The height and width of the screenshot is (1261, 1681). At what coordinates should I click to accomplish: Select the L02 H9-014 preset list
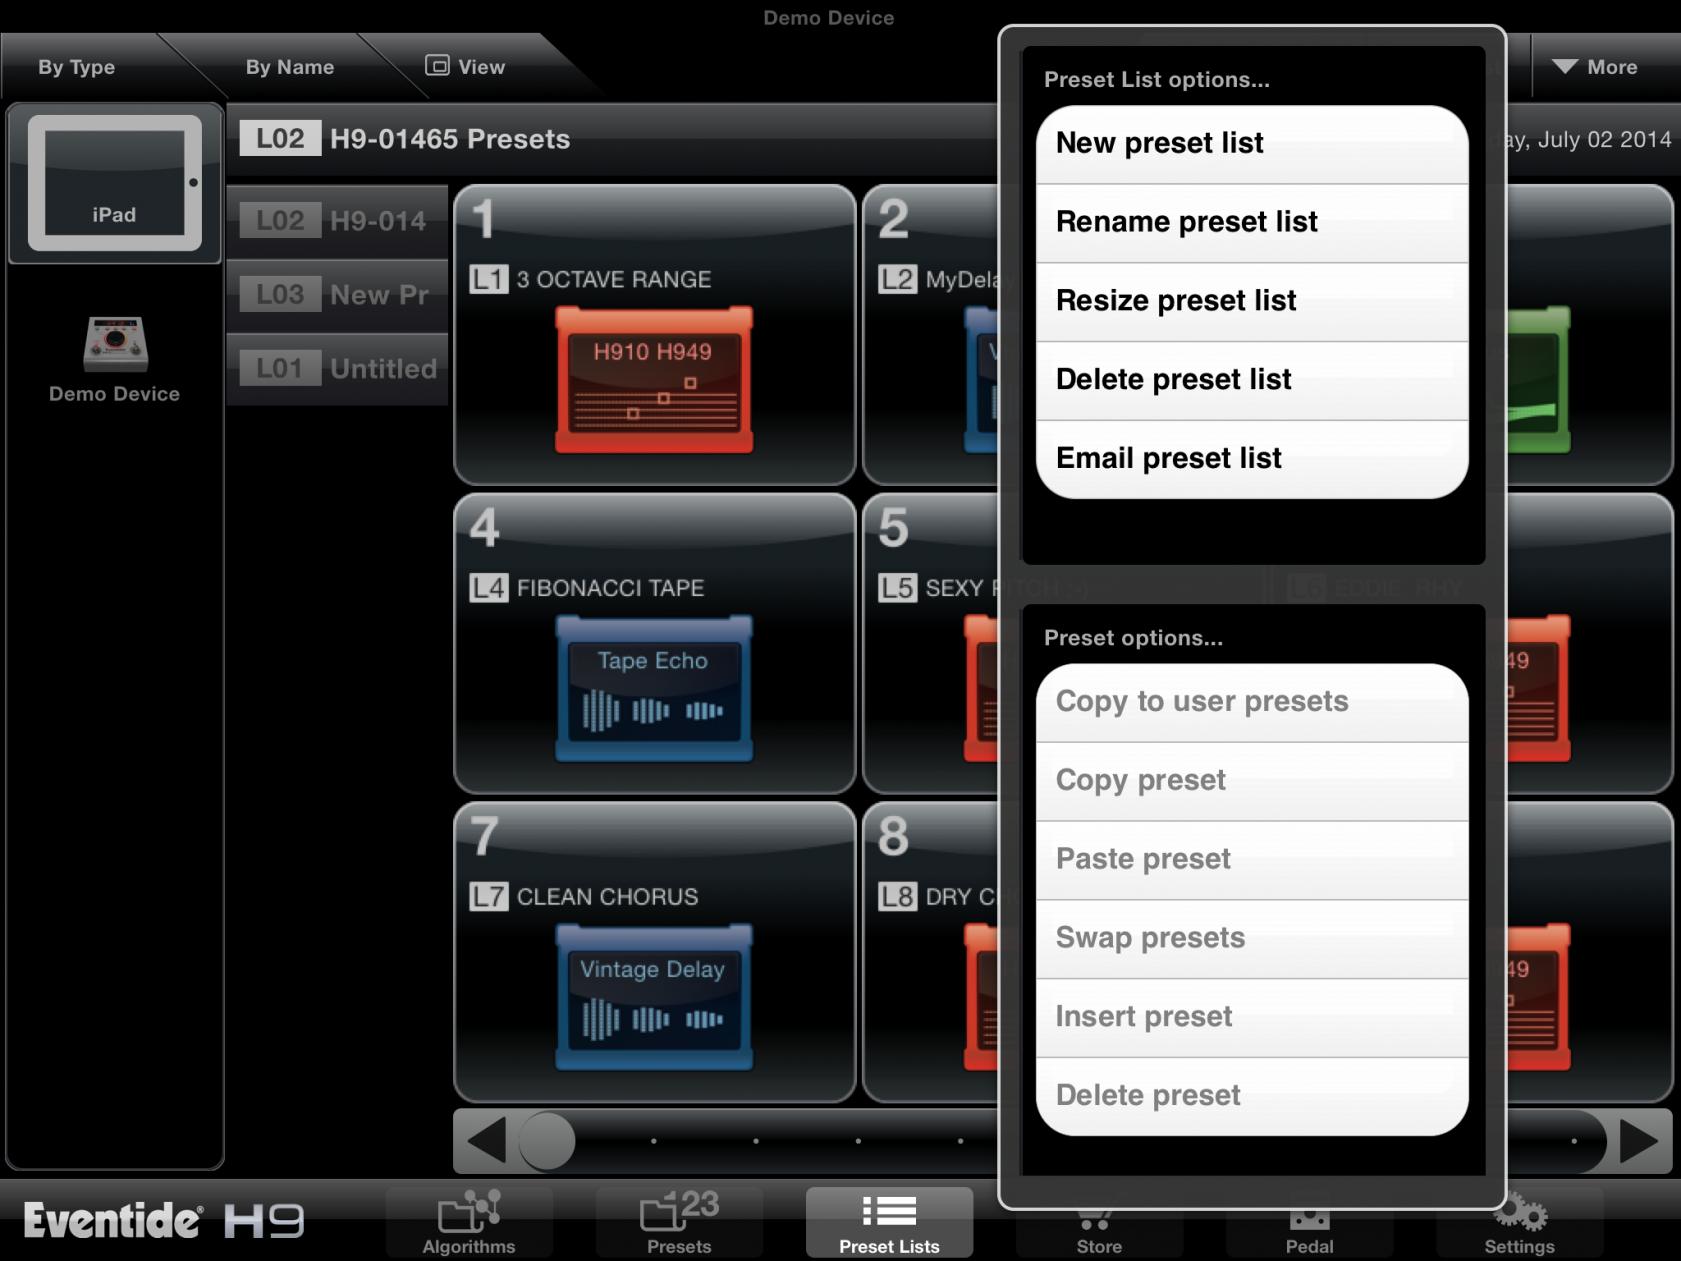[x=338, y=220]
